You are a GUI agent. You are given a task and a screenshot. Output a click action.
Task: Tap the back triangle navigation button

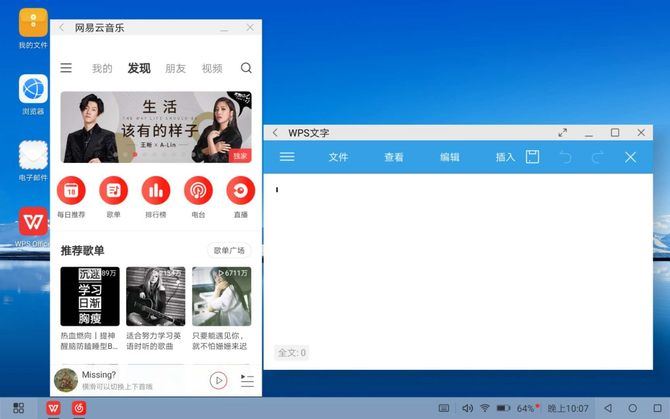pos(608,408)
